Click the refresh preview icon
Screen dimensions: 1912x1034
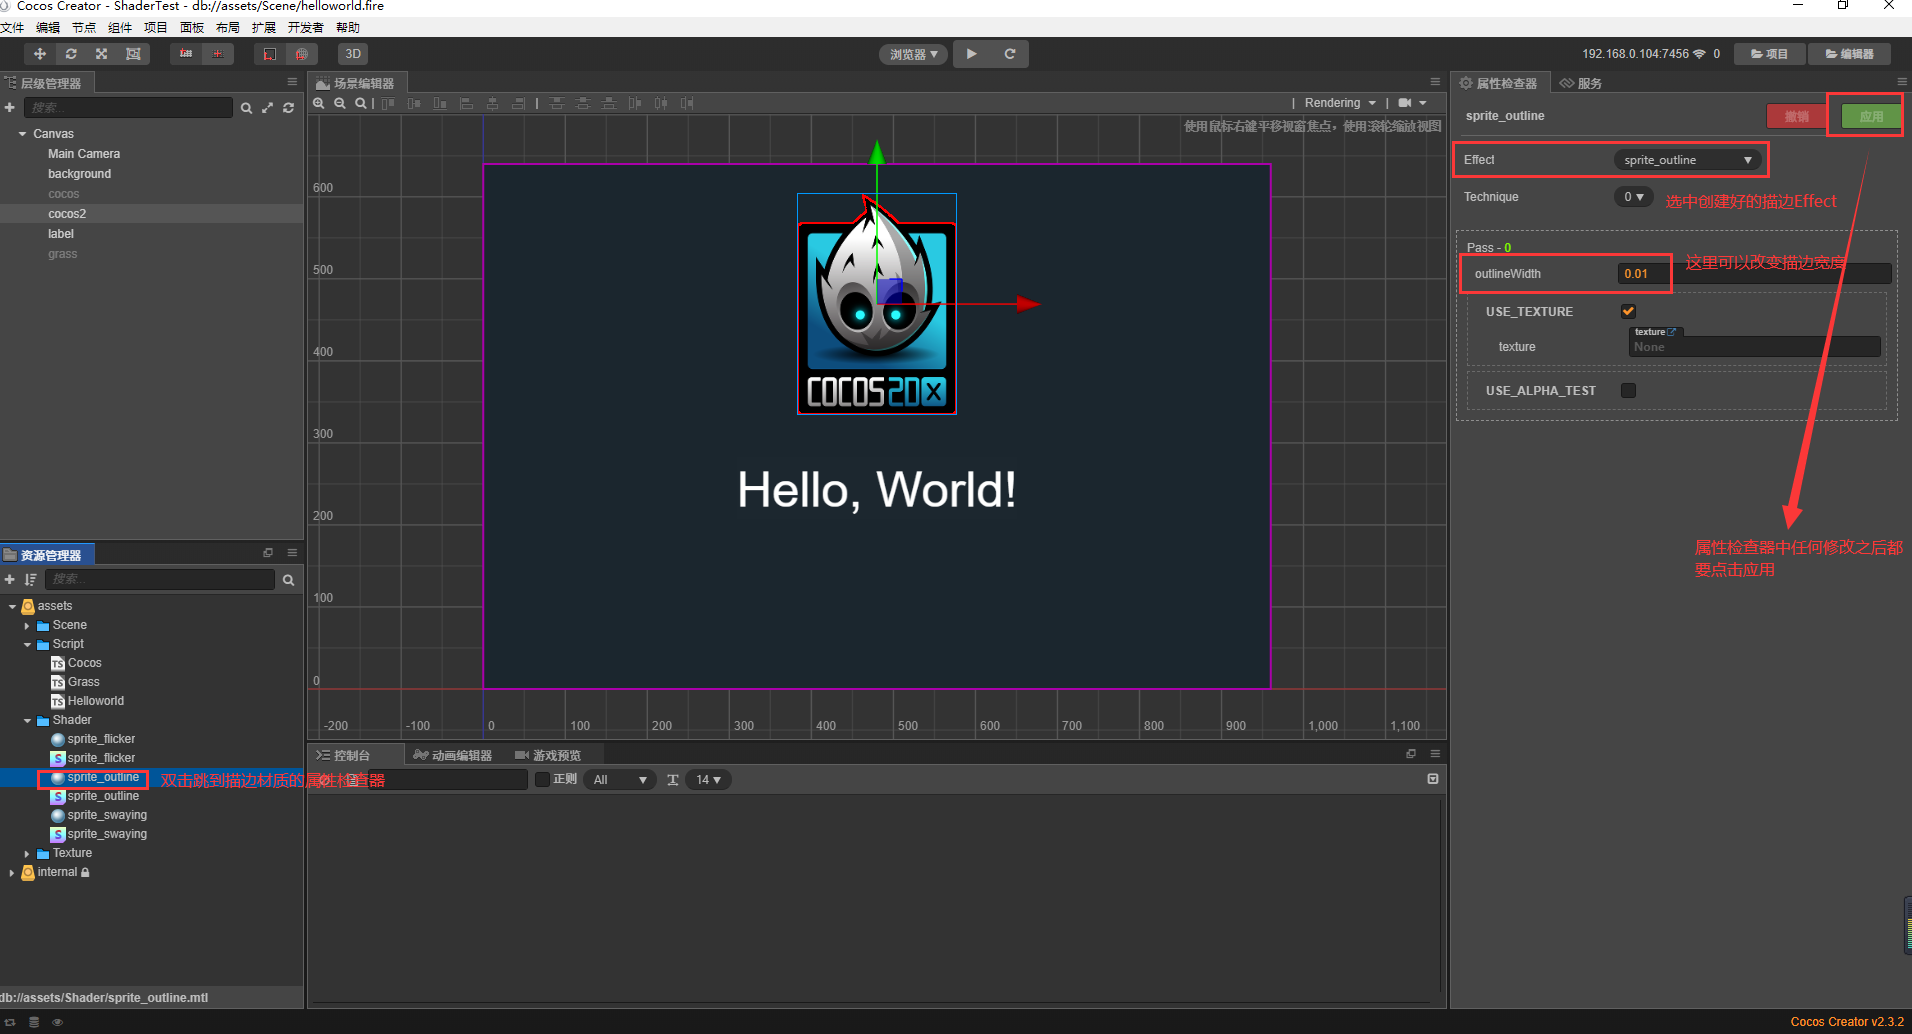(x=1010, y=54)
